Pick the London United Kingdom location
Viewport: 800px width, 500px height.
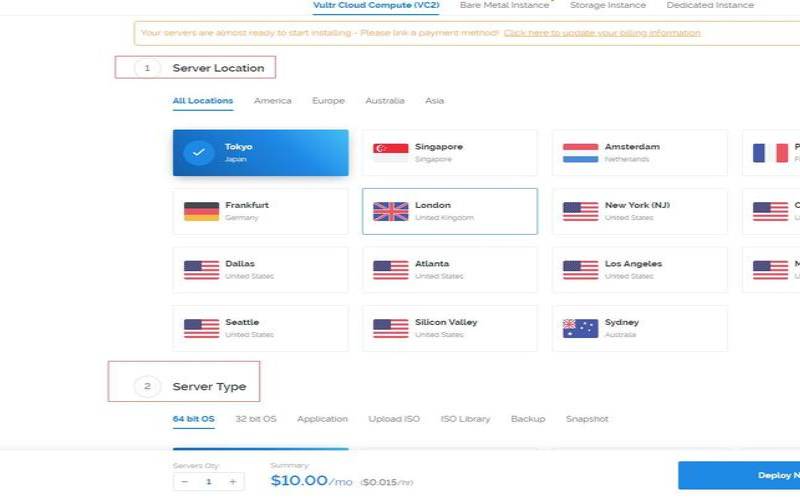click(449, 211)
